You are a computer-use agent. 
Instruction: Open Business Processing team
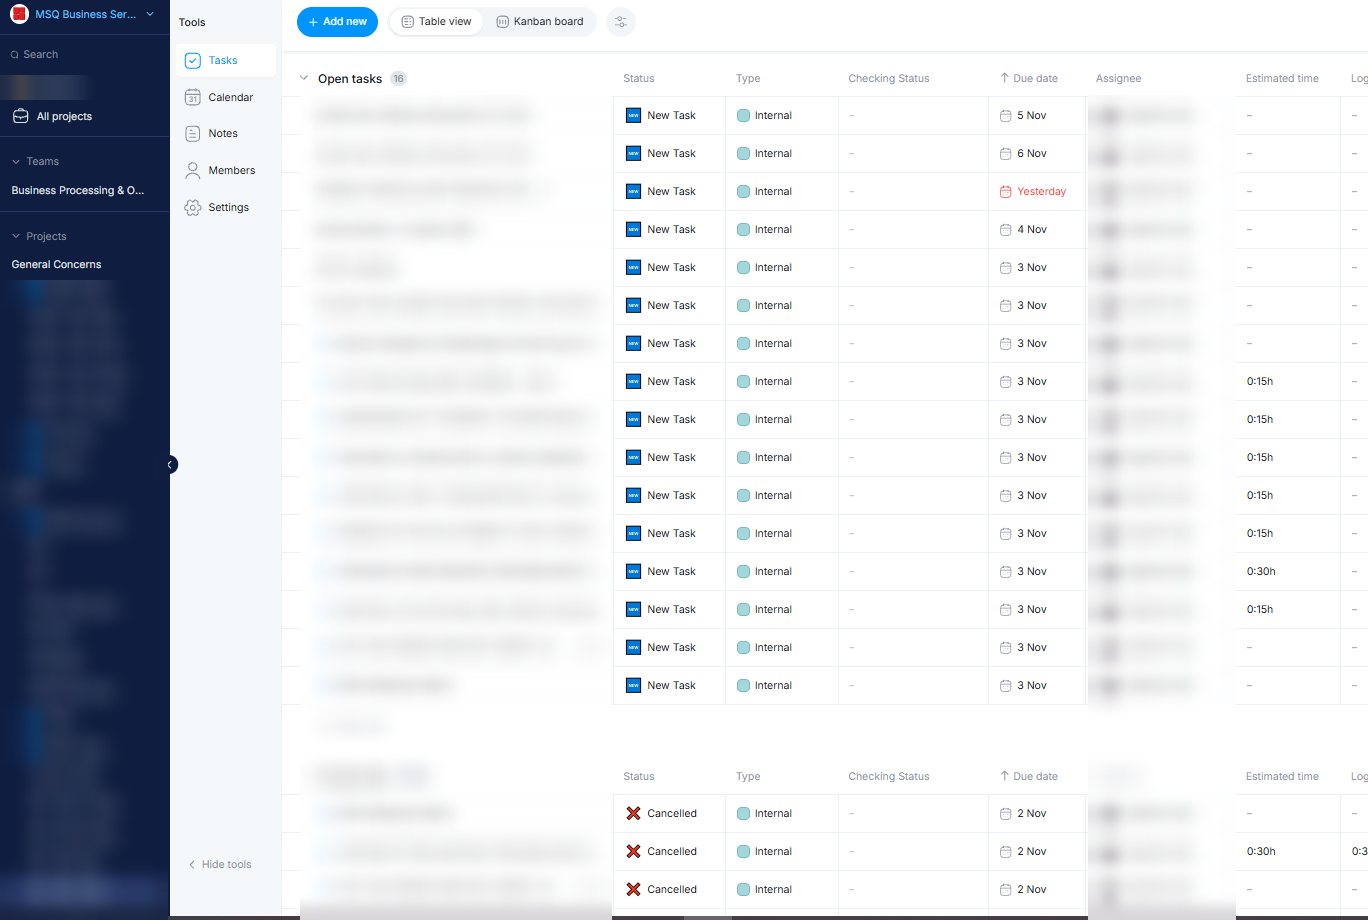pyautogui.click(x=78, y=190)
